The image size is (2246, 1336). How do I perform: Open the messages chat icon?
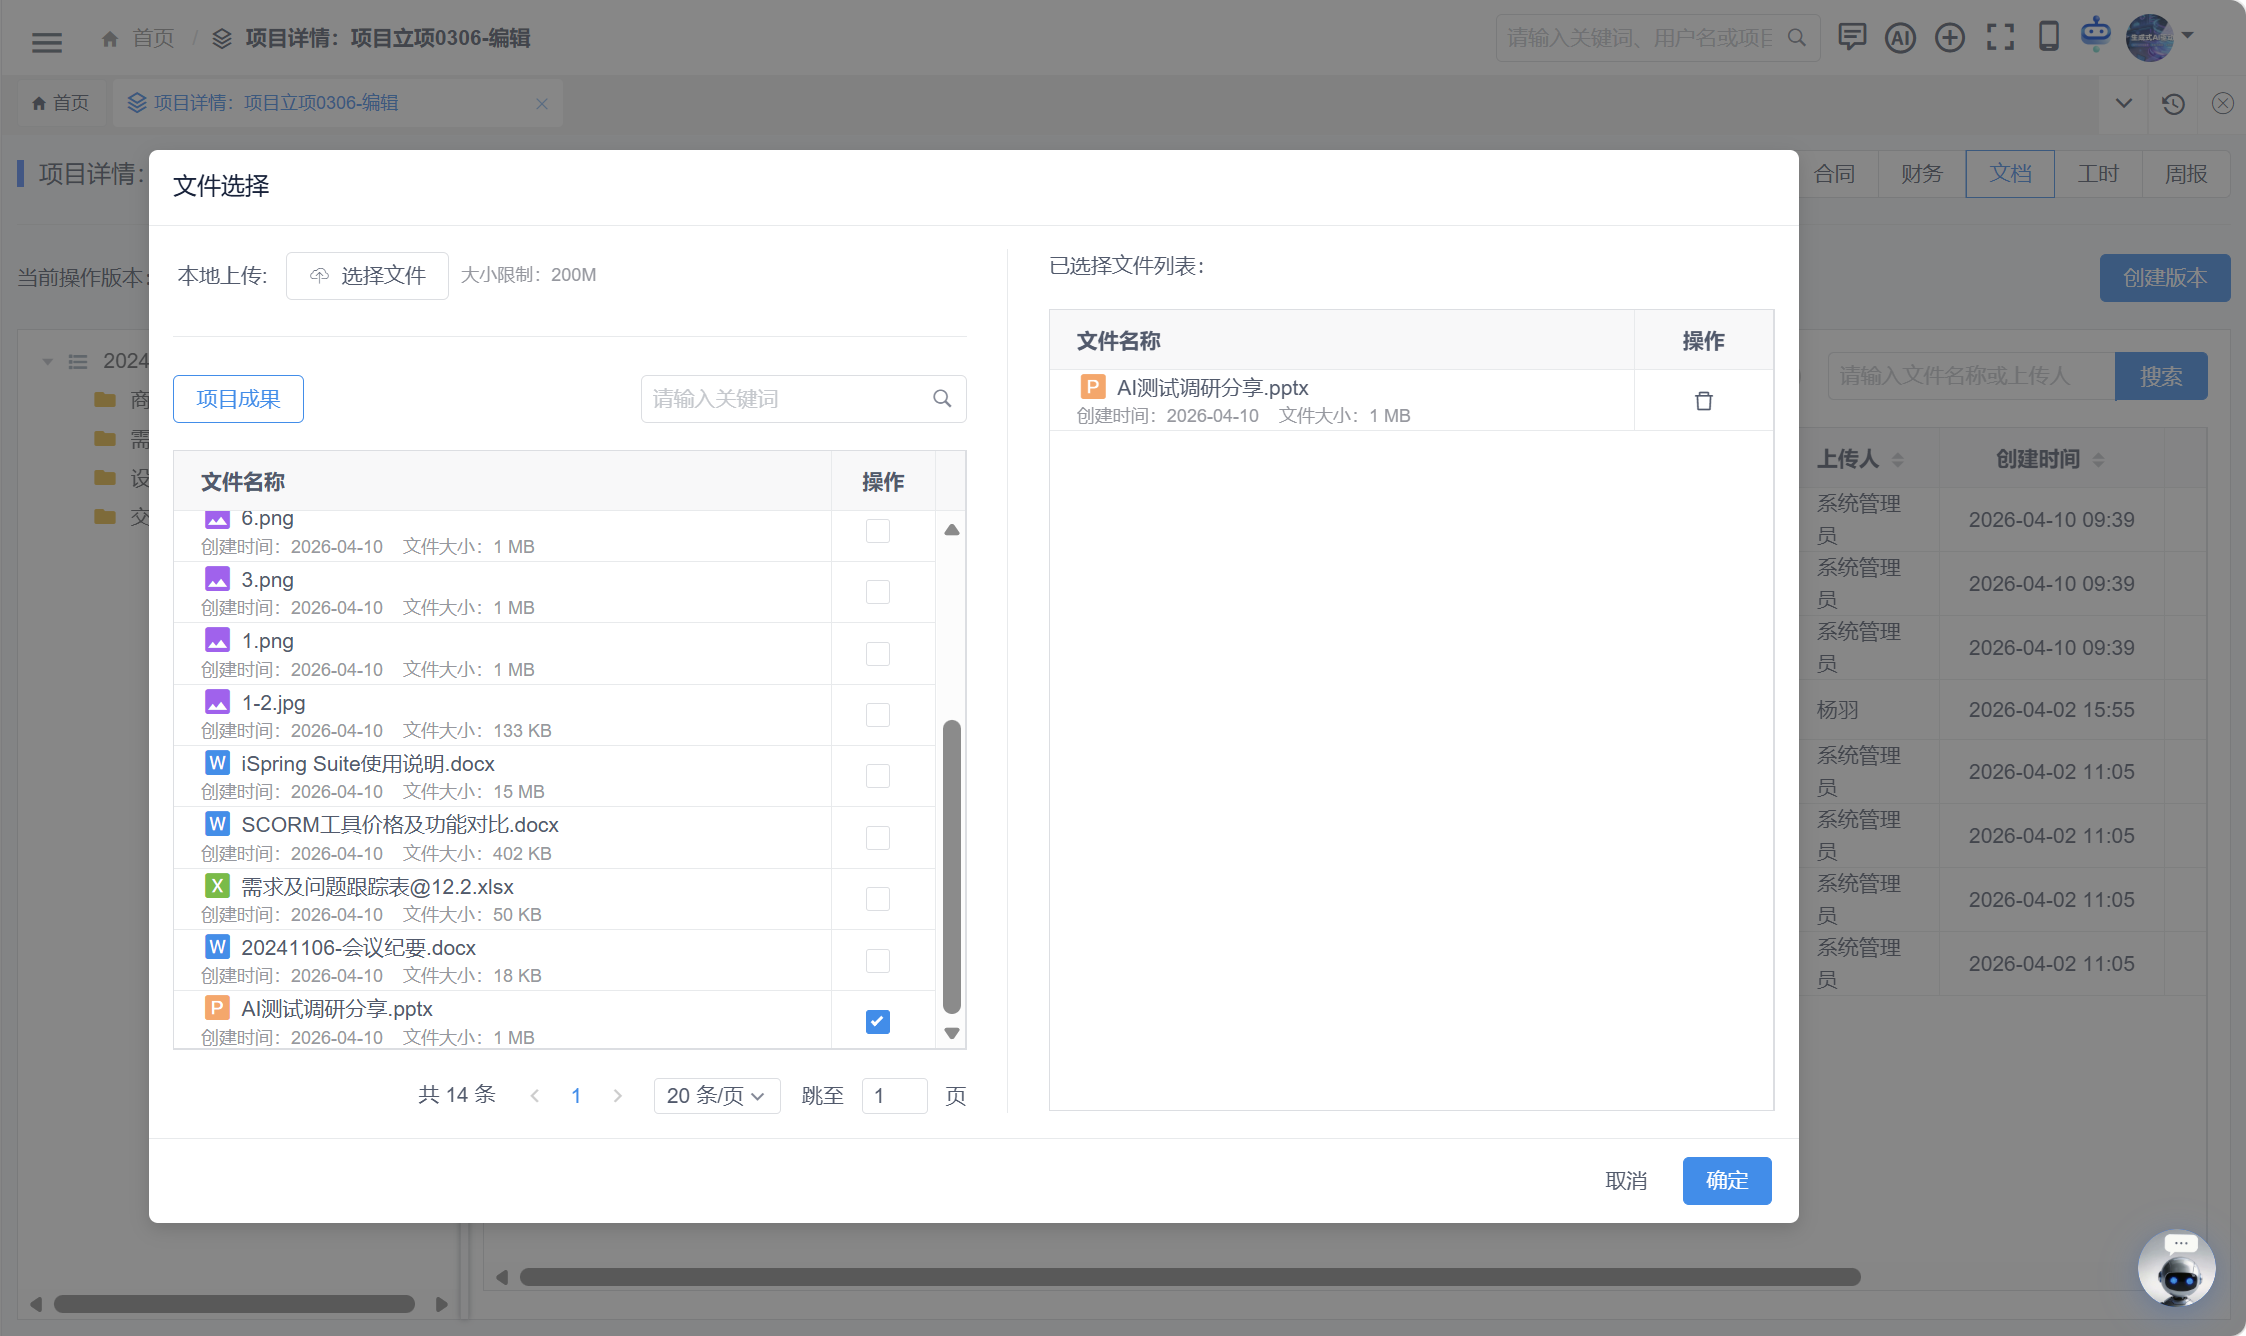tap(1852, 38)
